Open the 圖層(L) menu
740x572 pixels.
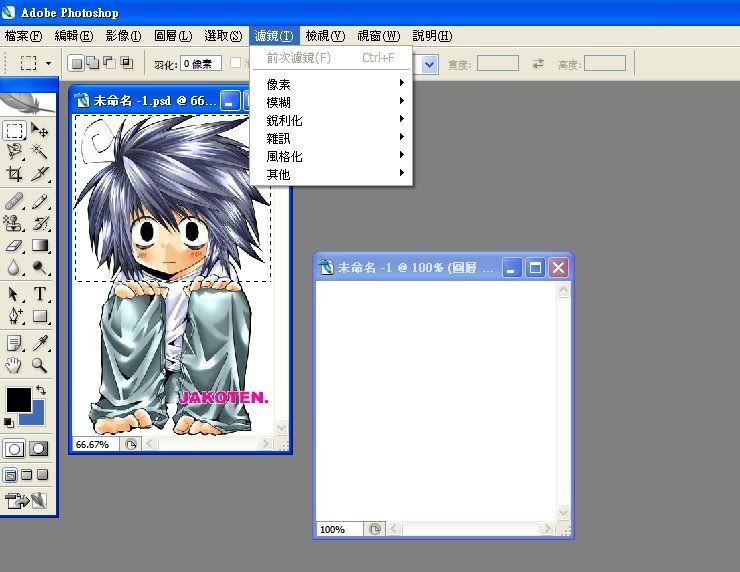click(173, 36)
